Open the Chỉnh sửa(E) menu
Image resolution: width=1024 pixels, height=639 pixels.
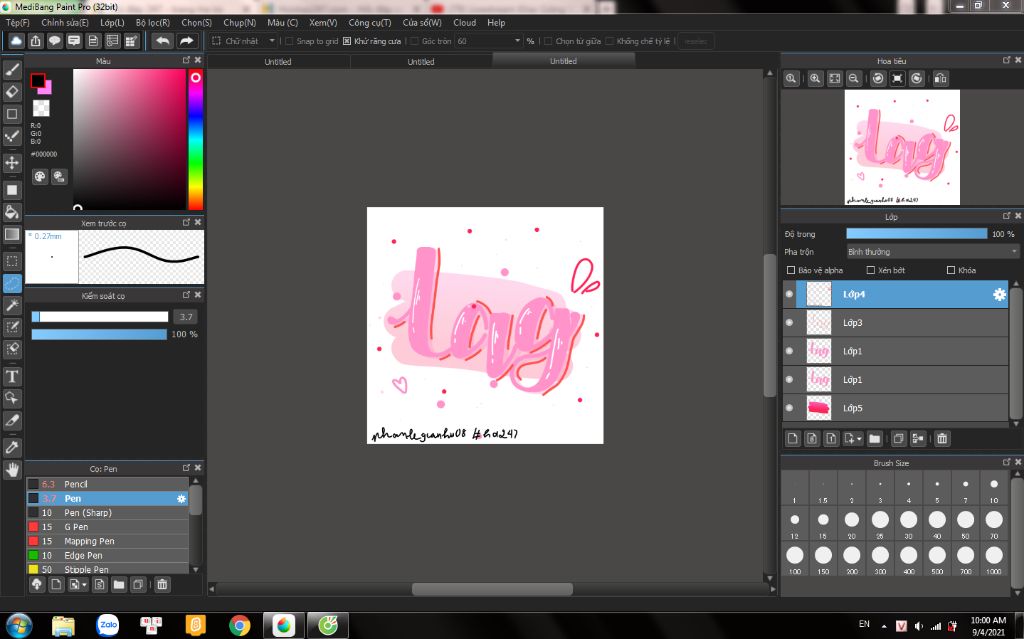coord(65,22)
